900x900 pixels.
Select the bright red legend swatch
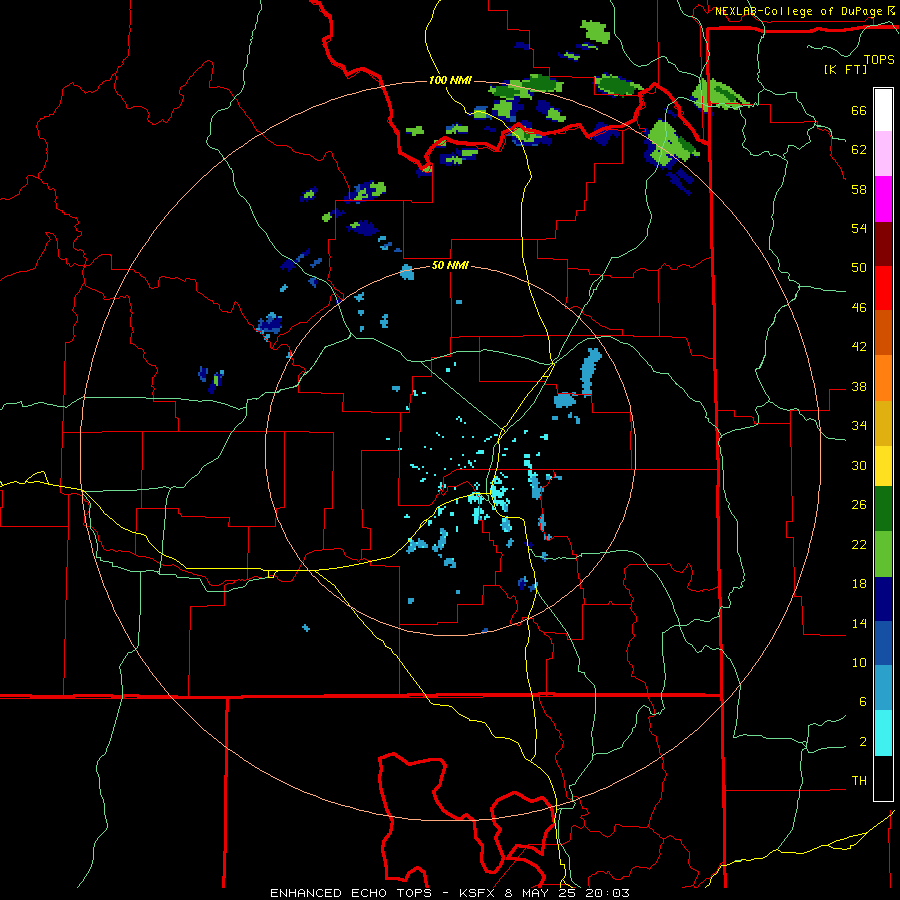[883, 288]
